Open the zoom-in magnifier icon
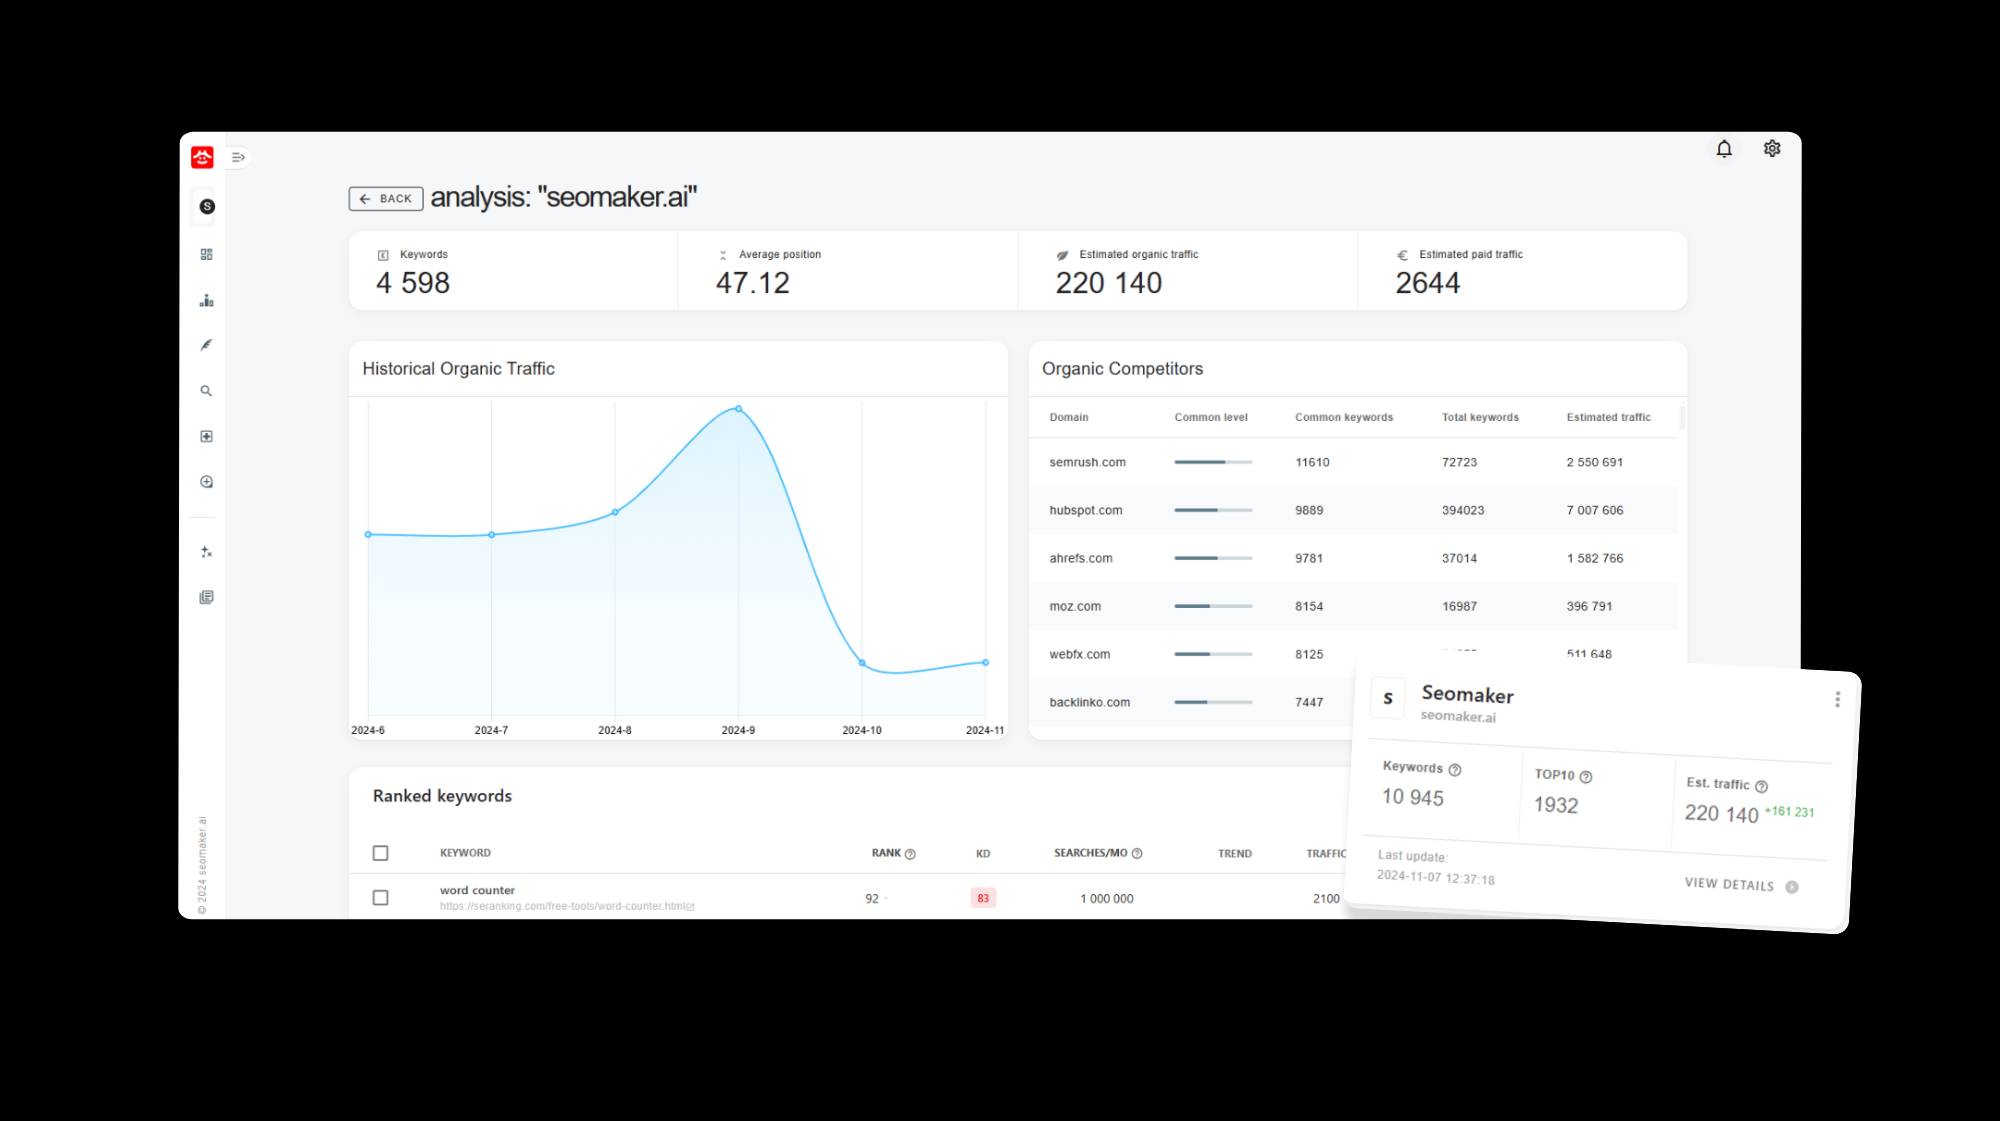Image resolution: width=2000 pixels, height=1121 pixels. pos(206,481)
